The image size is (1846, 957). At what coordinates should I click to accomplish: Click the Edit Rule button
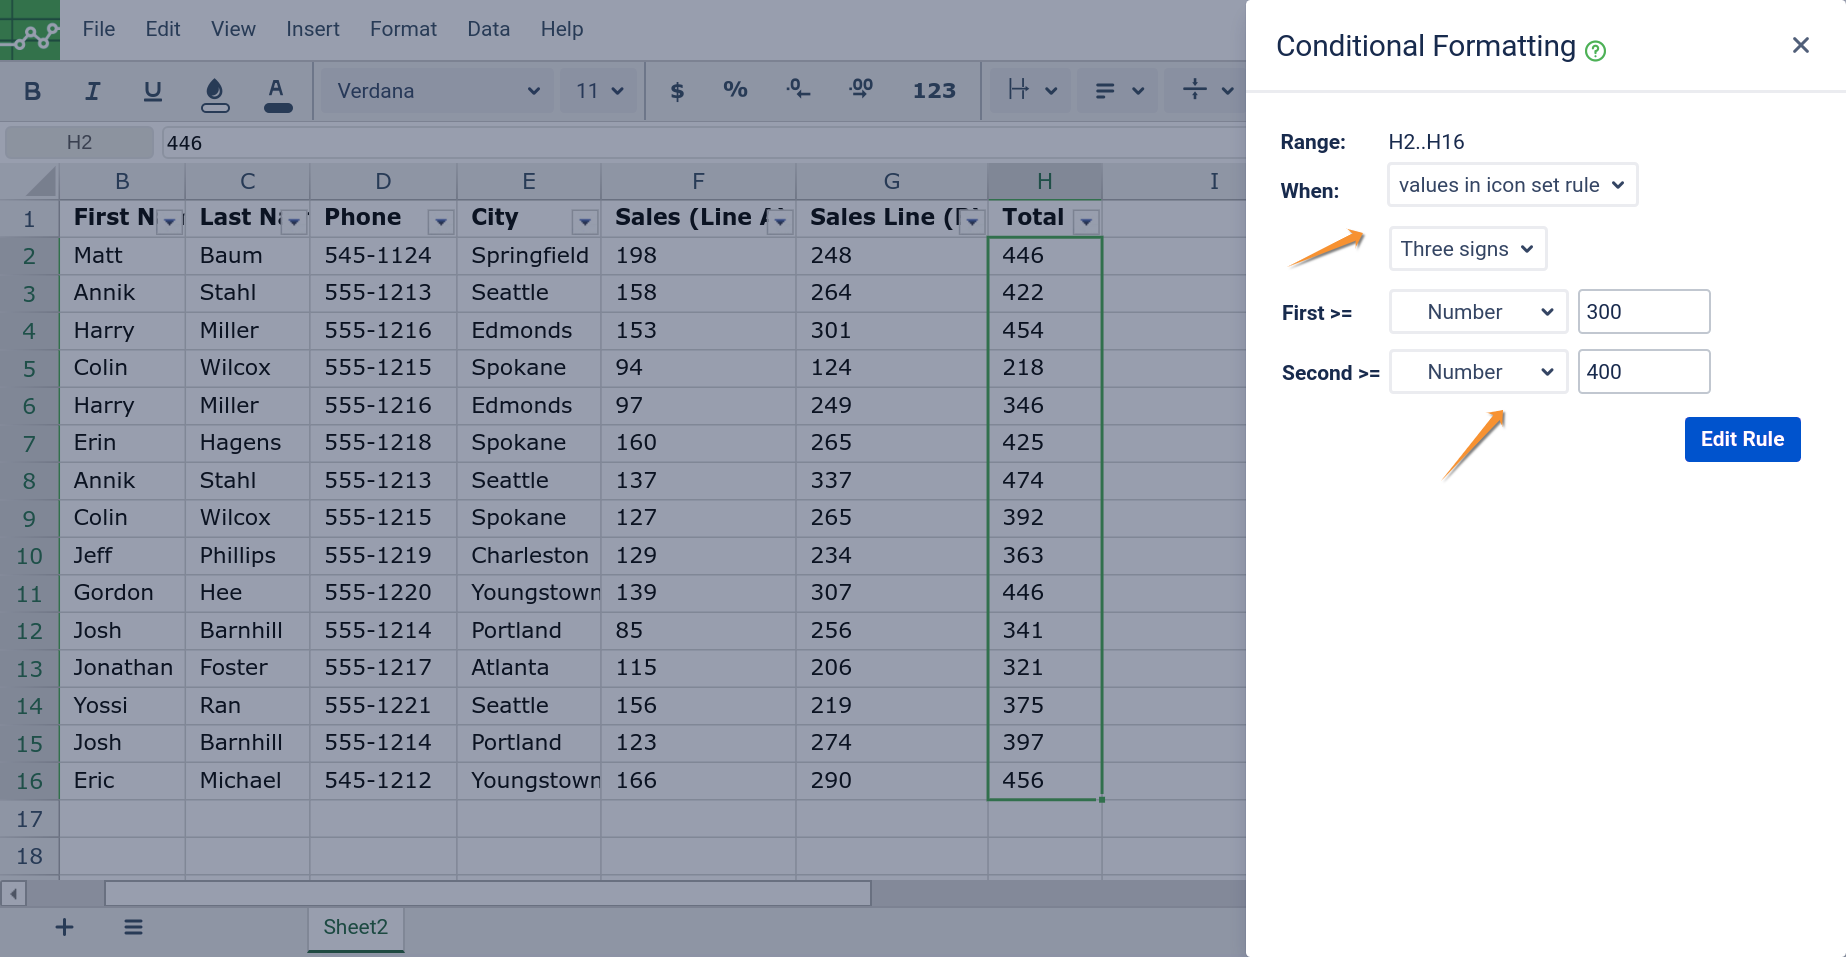tap(1741, 439)
